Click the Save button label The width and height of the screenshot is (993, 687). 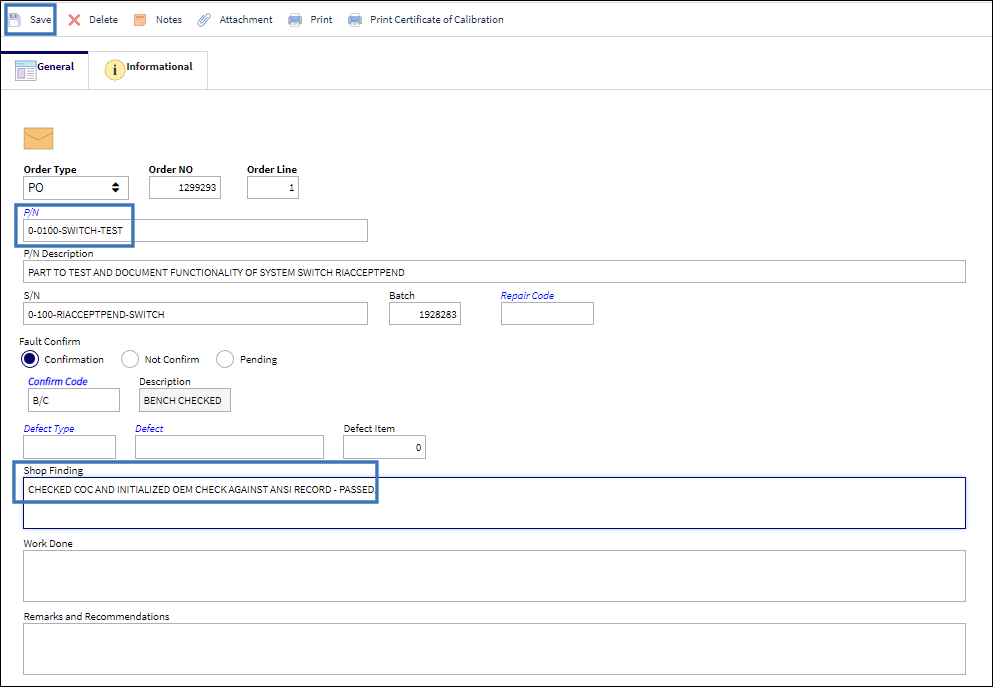pyautogui.click(x=41, y=20)
